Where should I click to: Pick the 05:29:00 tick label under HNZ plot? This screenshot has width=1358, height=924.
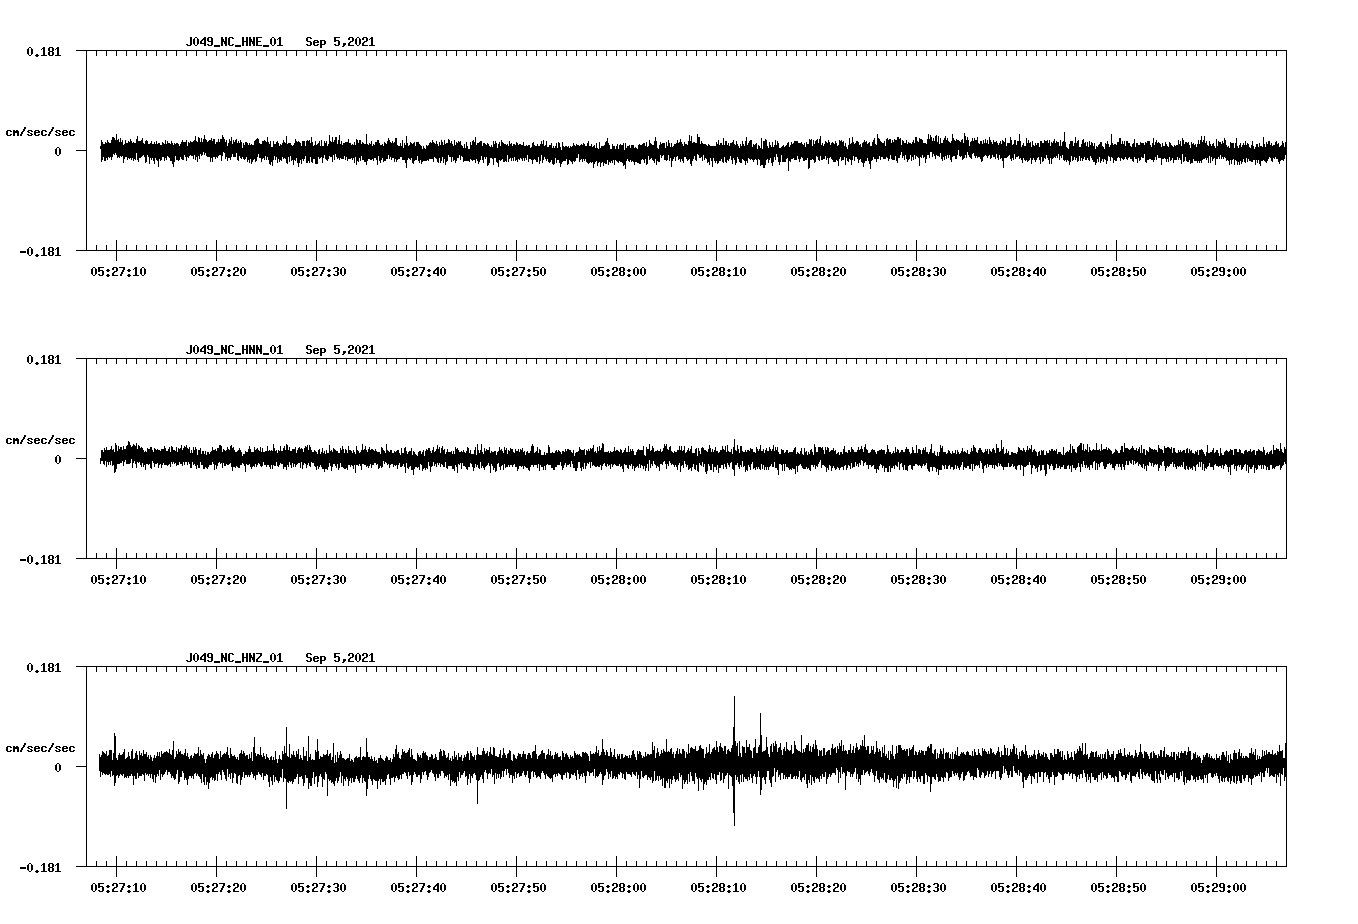pos(1218,887)
